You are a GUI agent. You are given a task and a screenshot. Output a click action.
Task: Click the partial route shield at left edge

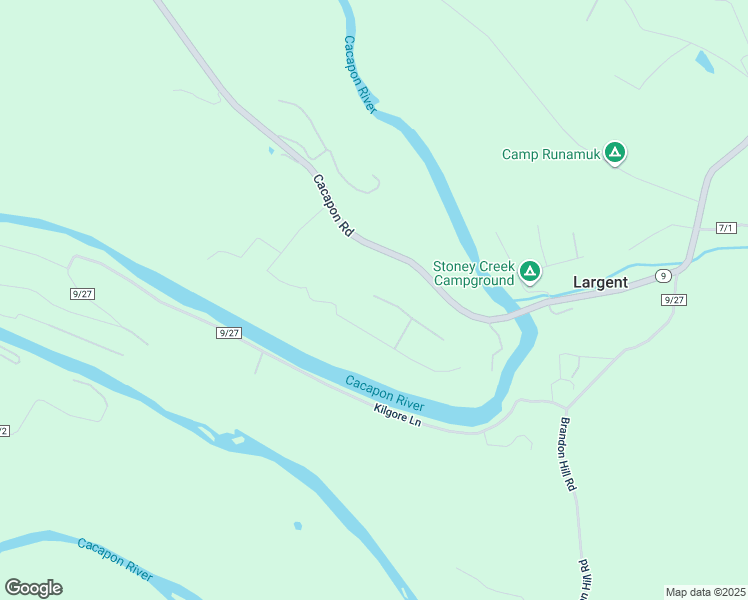(x=4, y=431)
